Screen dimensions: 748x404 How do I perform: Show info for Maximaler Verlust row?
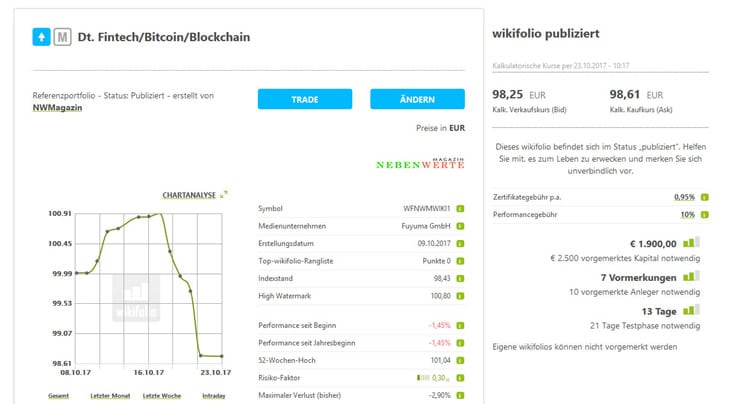coord(460,395)
